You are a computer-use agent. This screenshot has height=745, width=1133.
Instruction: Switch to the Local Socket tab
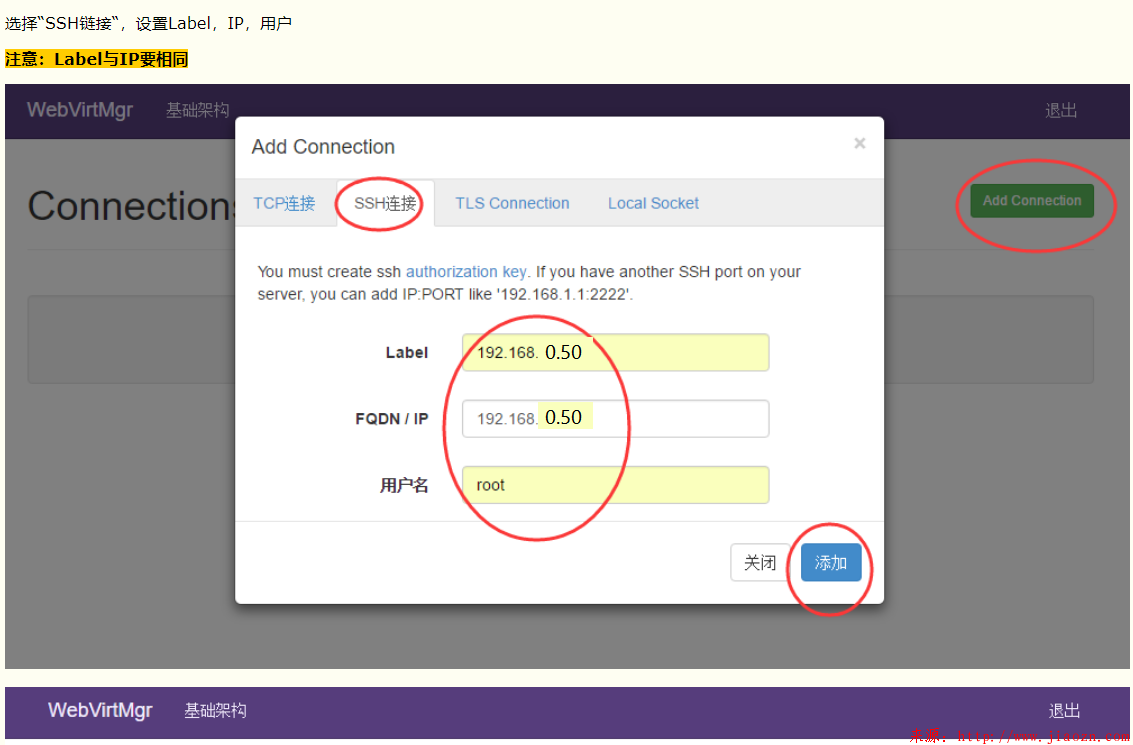pos(653,203)
